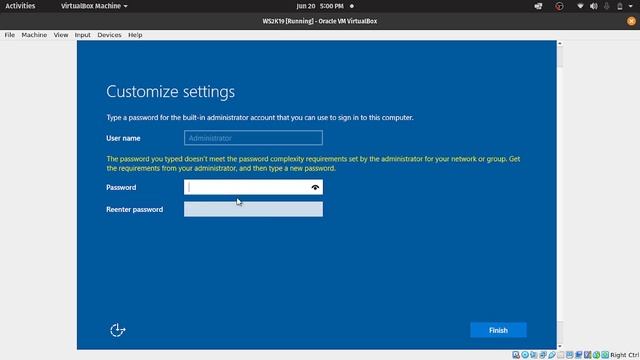Screen dimensions: 640x360
Task: Click the audio indicator in VirtualBox status bar
Action: (x=533, y=355)
